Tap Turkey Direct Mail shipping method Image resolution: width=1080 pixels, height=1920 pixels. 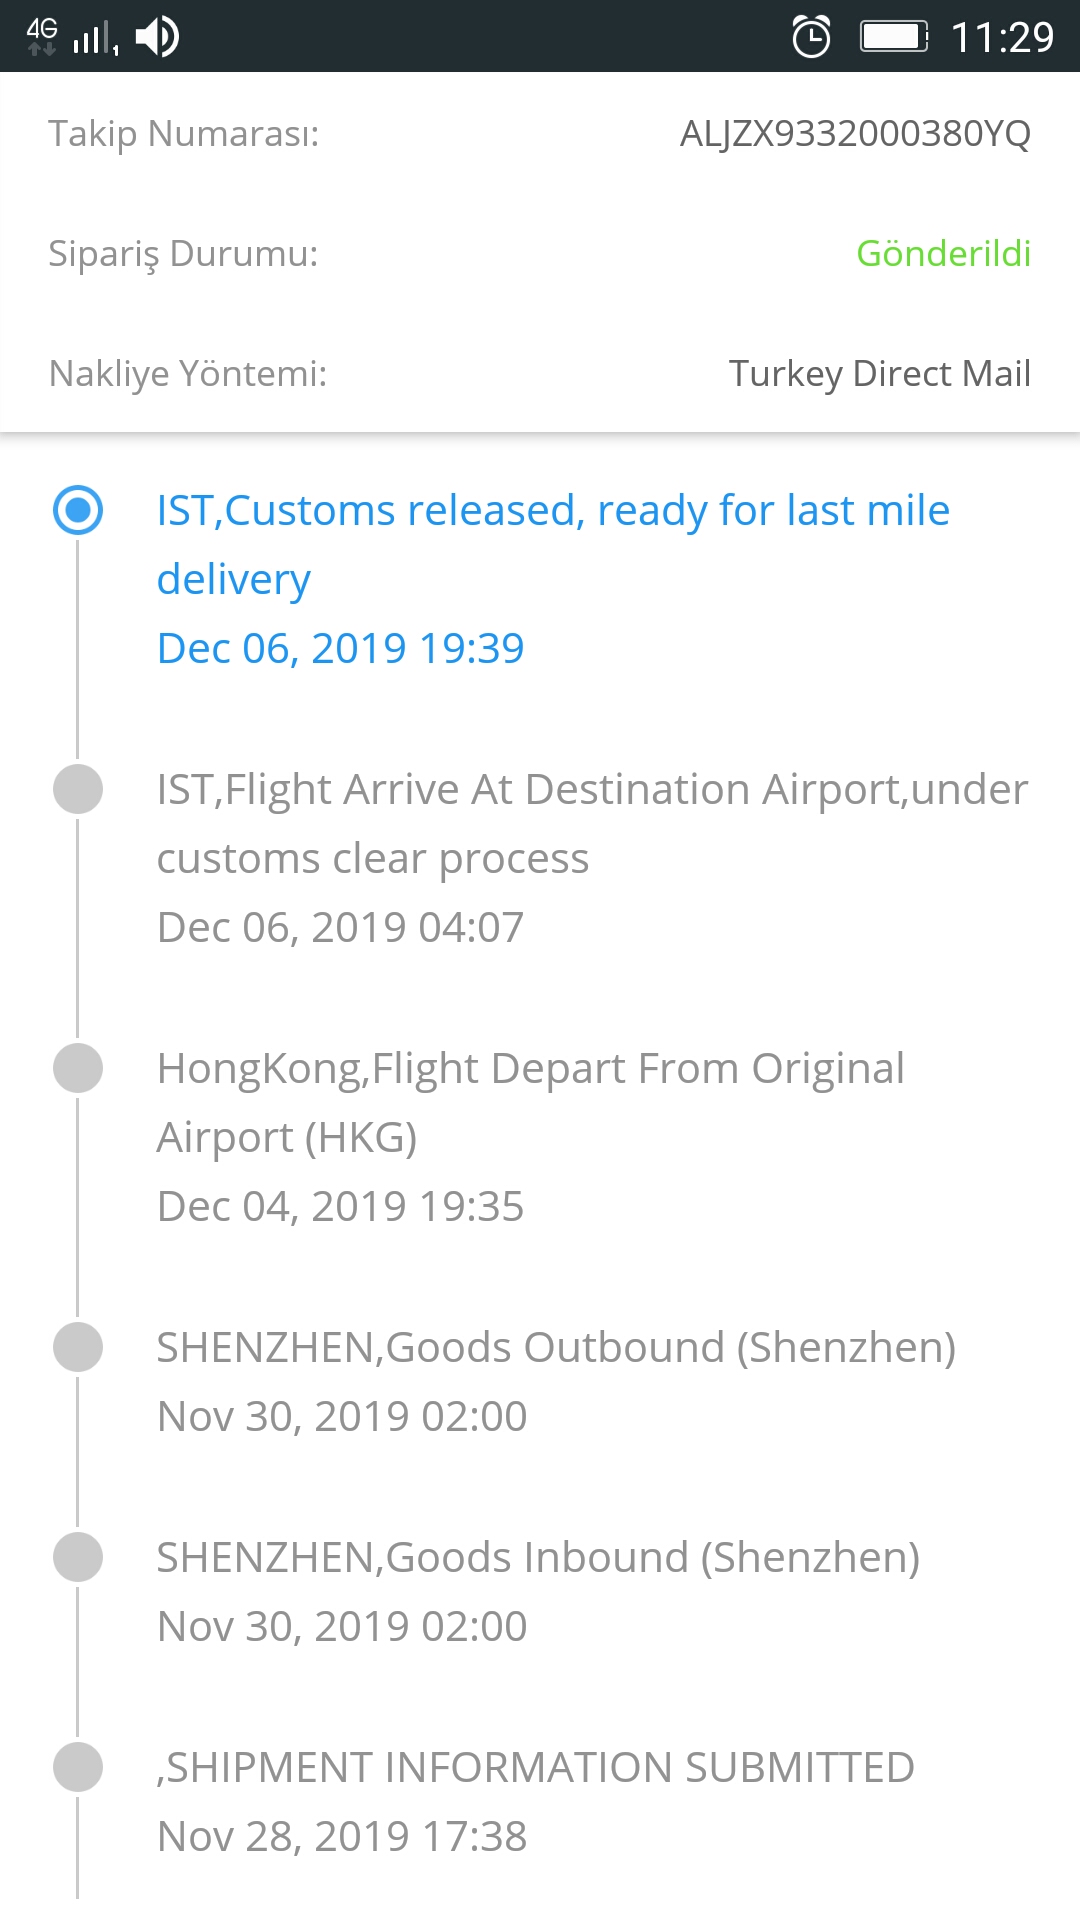[880, 374]
